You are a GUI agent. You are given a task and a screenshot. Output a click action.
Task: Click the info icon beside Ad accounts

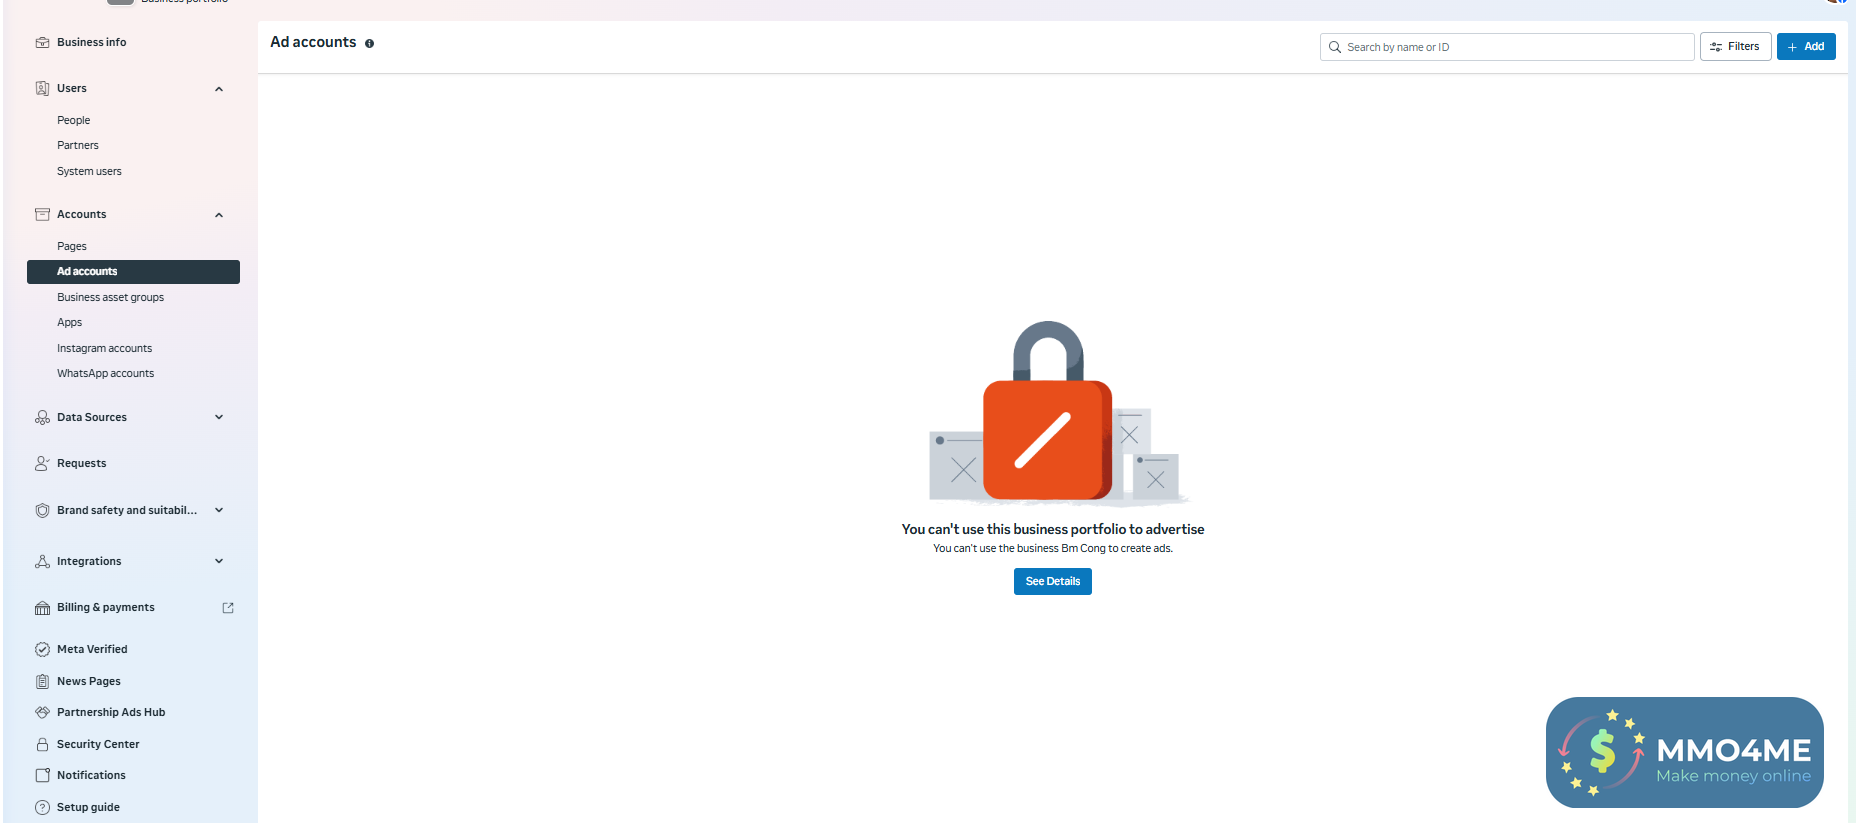tap(369, 44)
